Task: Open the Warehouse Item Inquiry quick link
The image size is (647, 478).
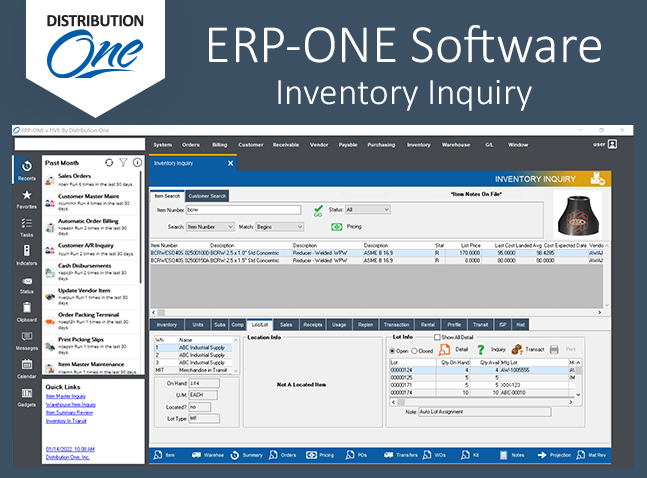Action: [x=71, y=405]
